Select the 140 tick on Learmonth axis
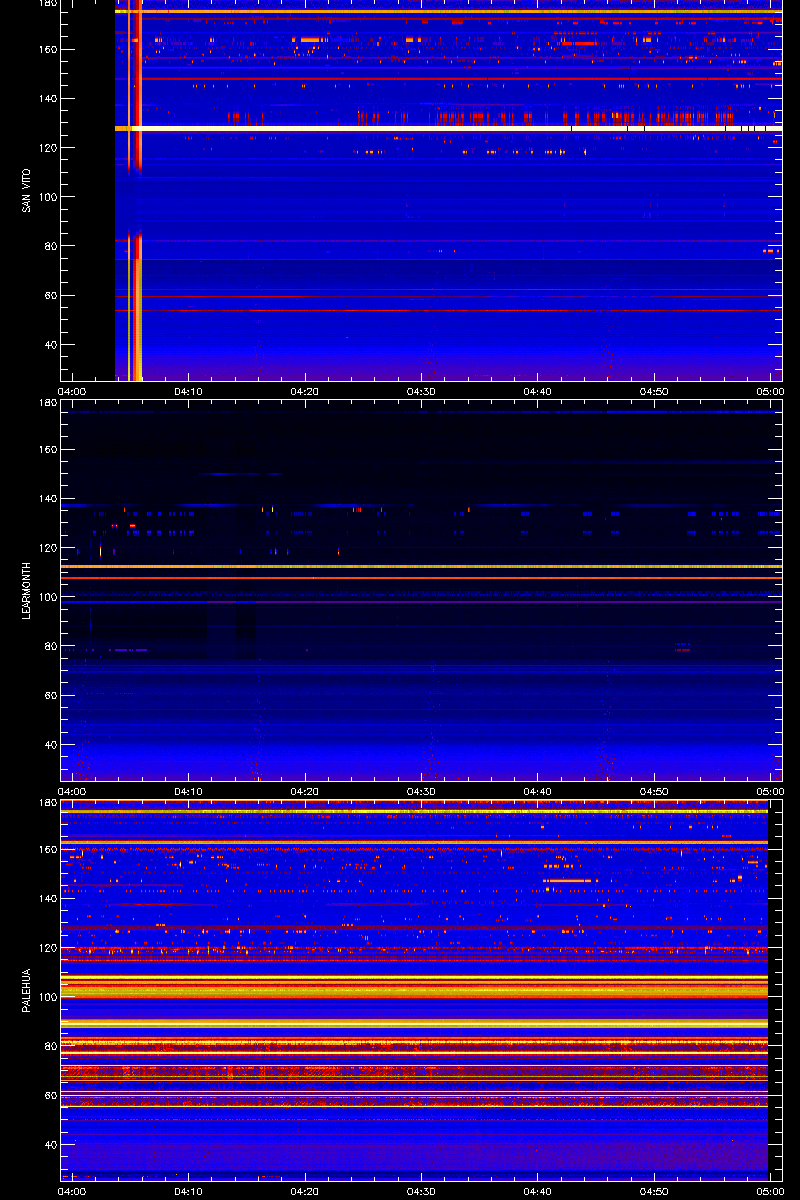 [x=47, y=498]
